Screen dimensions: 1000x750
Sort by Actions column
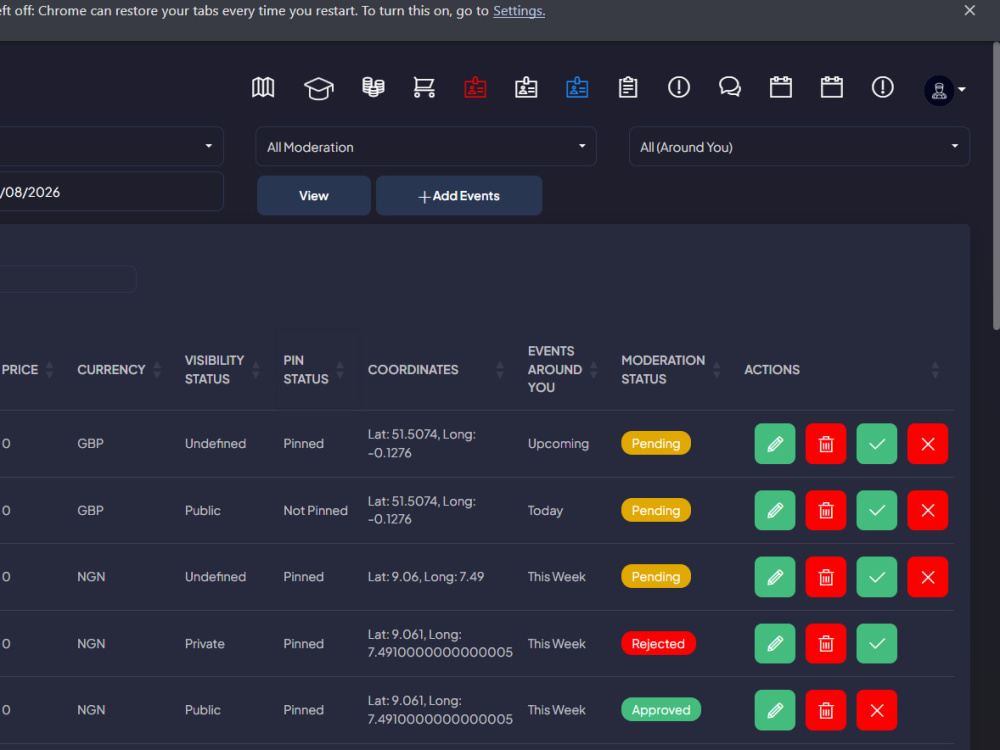tap(935, 369)
